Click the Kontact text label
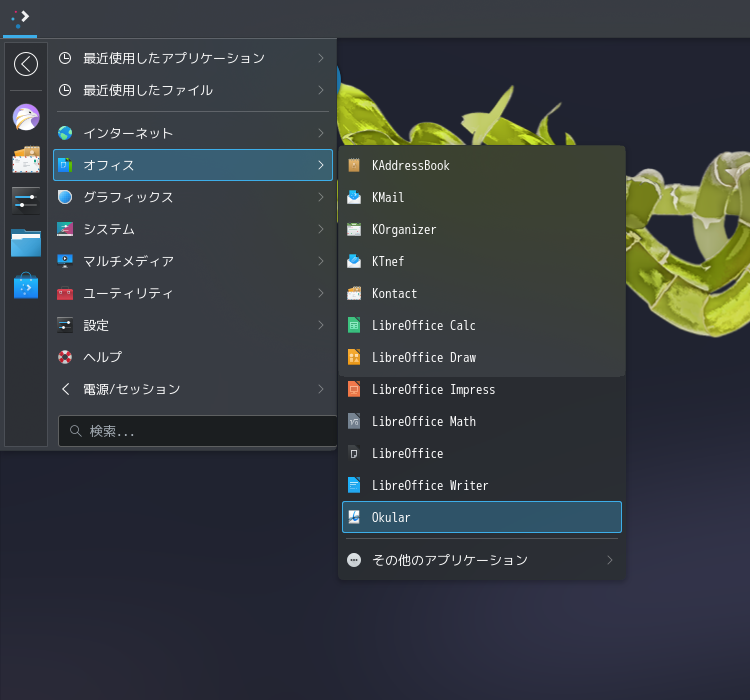 point(394,293)
